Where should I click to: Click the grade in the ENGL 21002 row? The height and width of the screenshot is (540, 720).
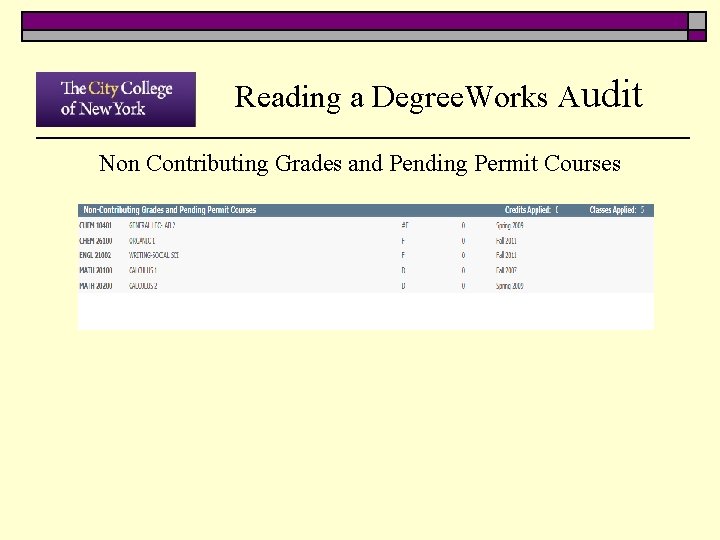click(403, 255)
